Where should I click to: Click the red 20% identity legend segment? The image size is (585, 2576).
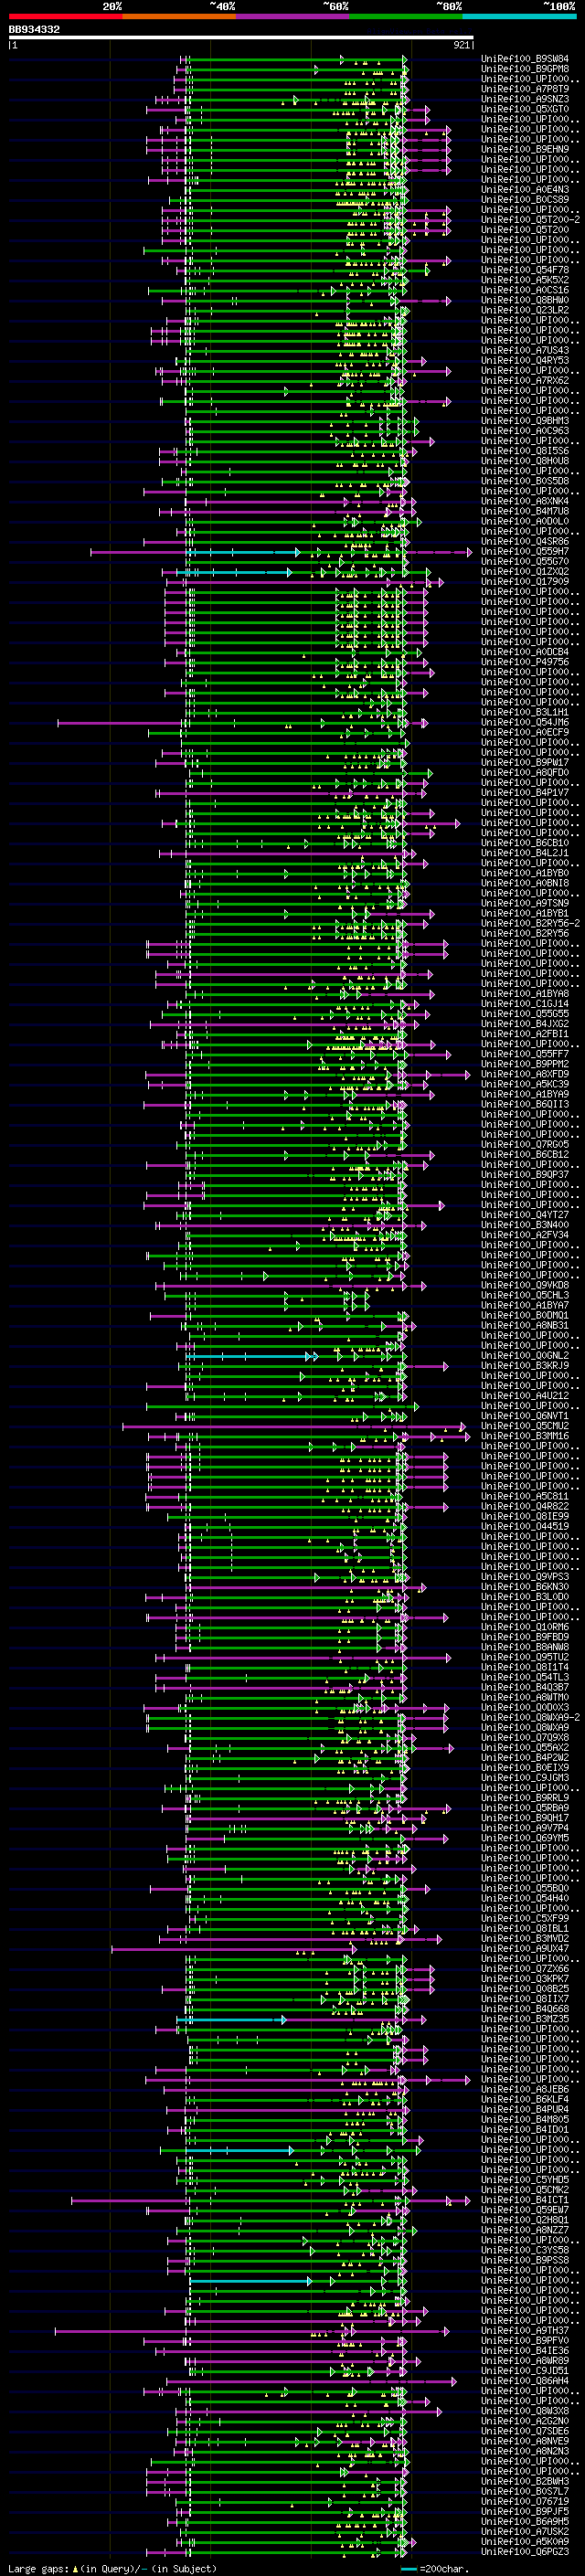tap(65, 17)
